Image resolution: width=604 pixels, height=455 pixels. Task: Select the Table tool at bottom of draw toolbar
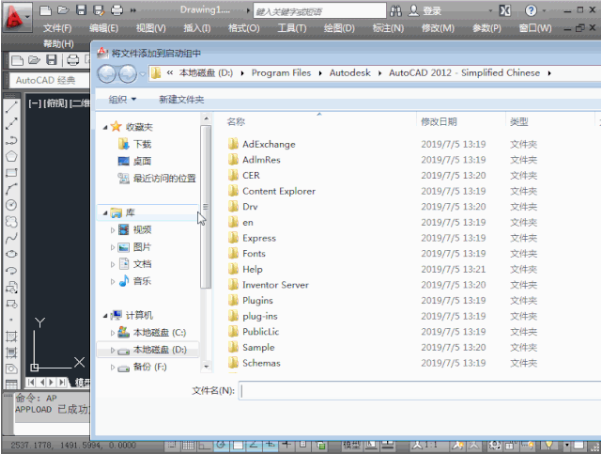tap(11, 384)
